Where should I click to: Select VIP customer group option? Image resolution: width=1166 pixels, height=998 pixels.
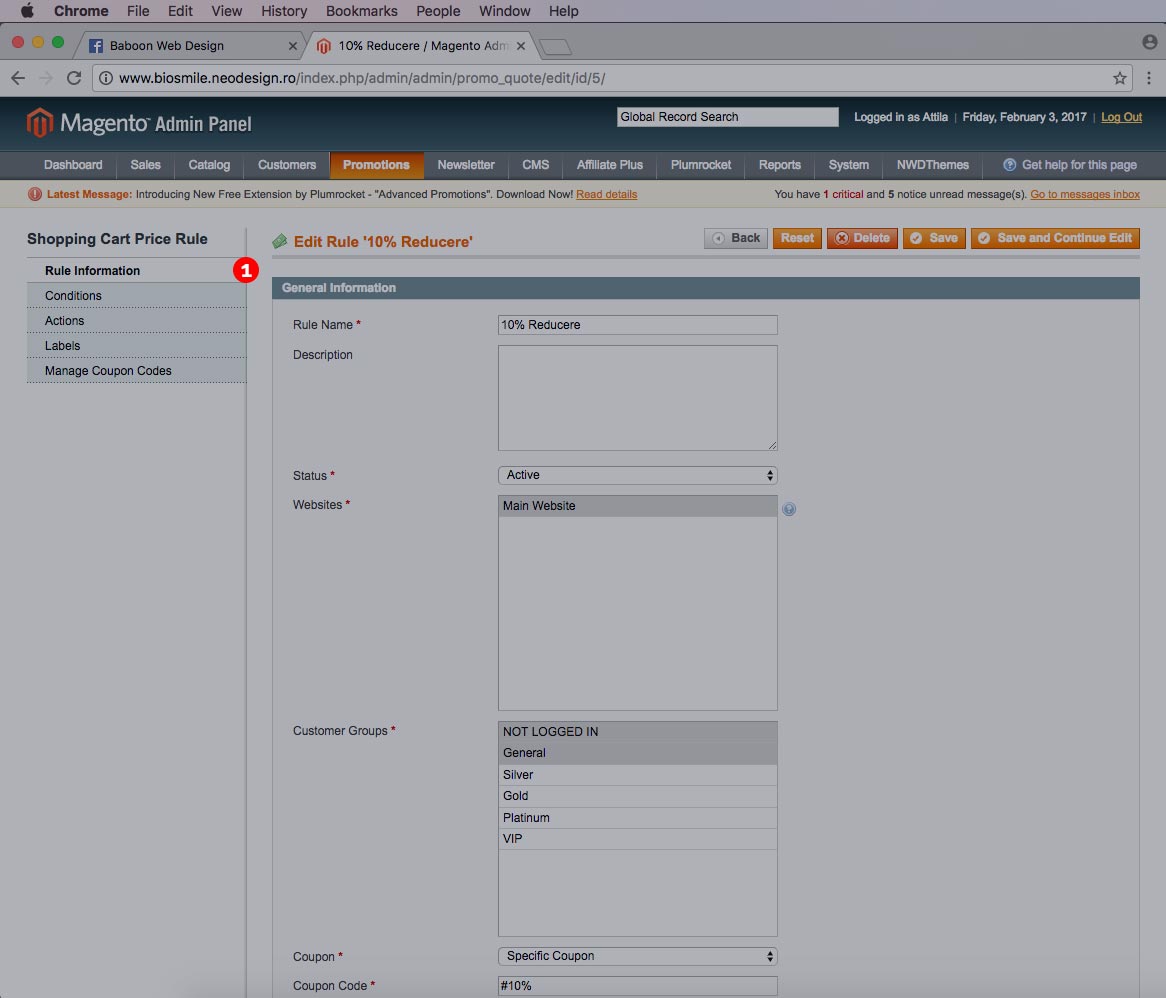click(637, 839)
